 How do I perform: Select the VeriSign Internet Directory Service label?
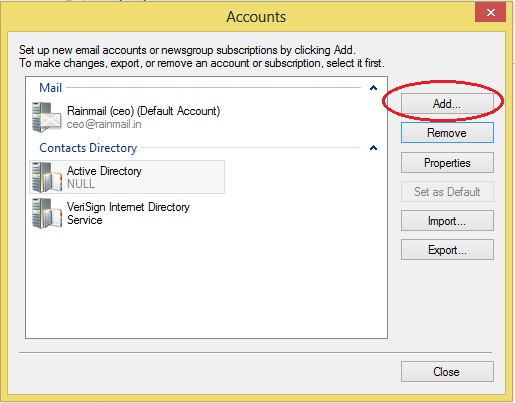click(x=128, y=213)
